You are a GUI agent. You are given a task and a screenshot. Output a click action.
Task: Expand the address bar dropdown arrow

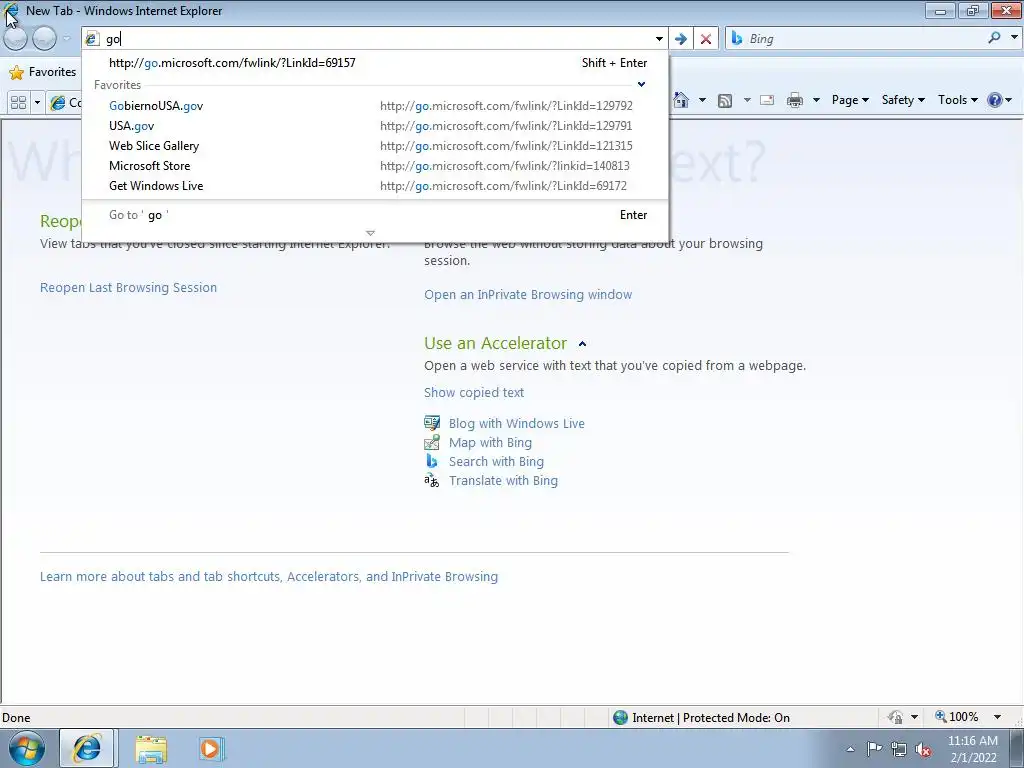click(659, 39)
